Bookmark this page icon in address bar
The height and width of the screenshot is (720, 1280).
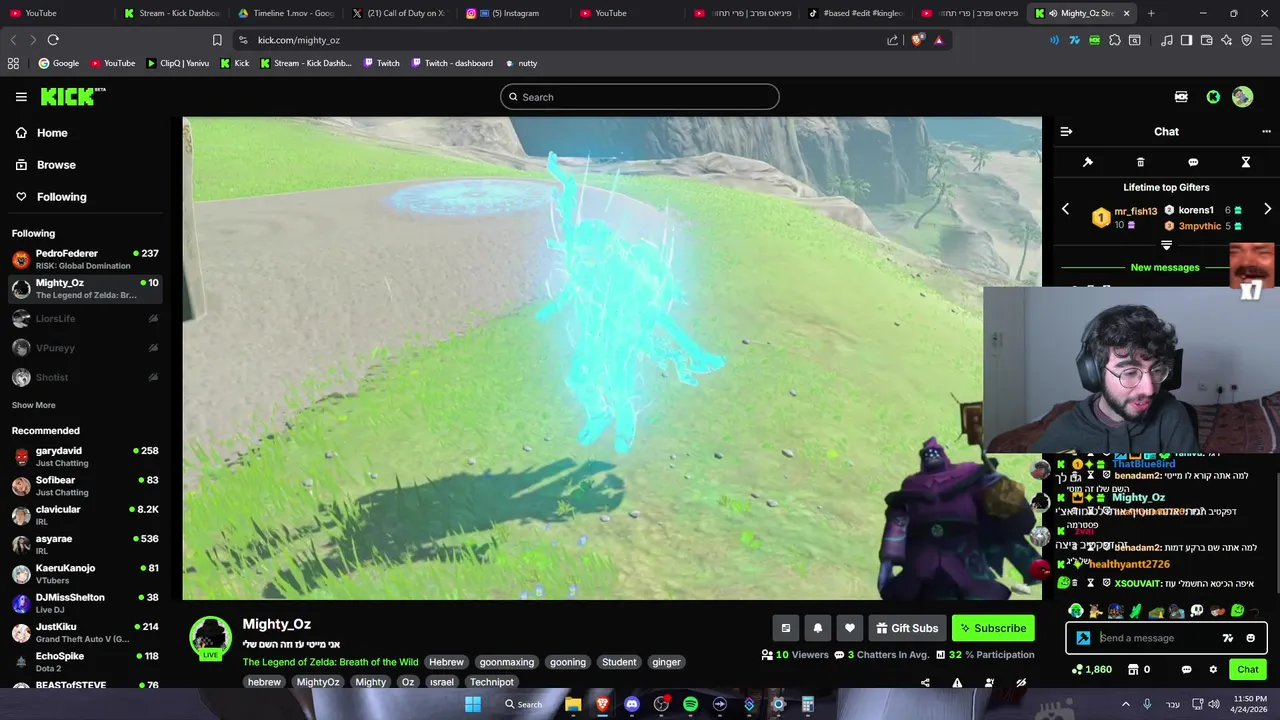tap(217, 40)
